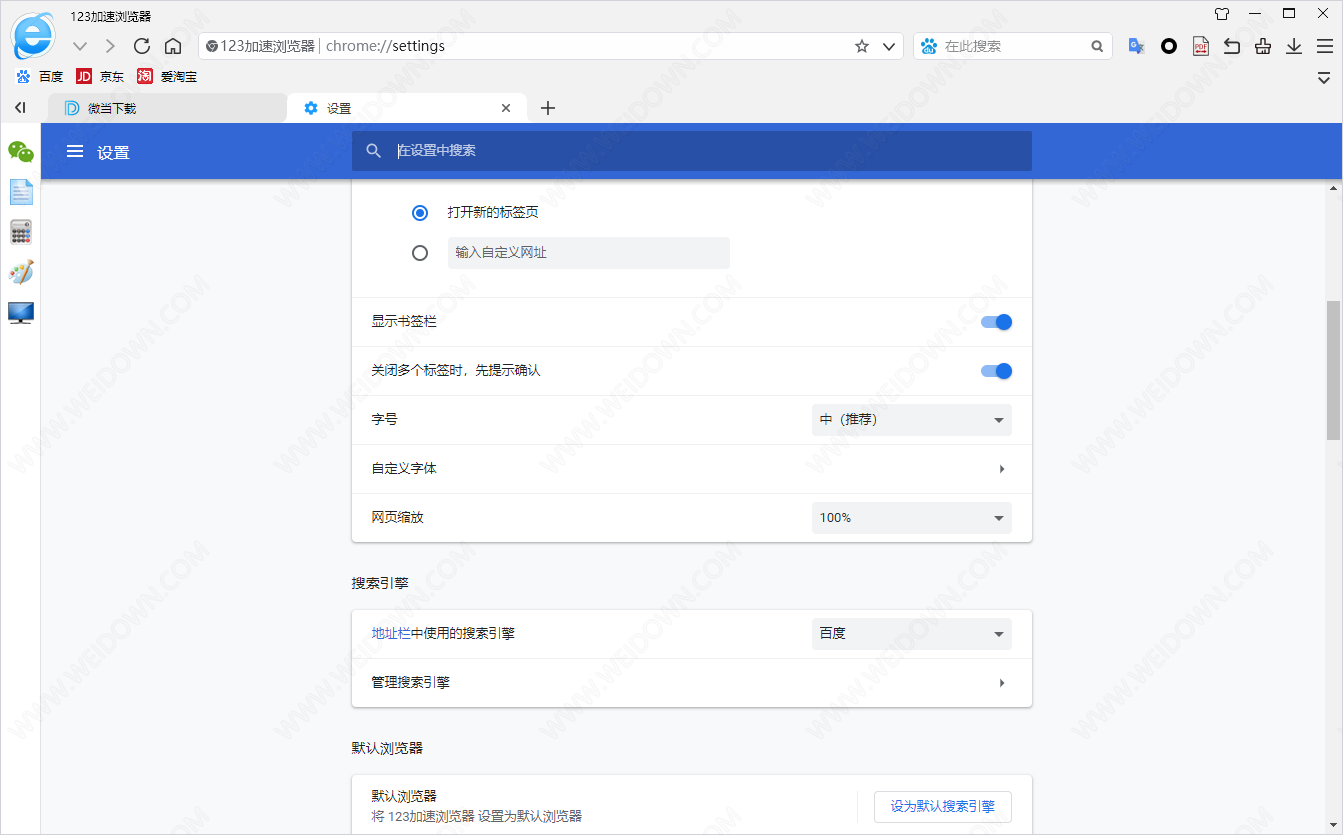Click the 地址栏 link
The width and height of the screenshot is (1343, 835).
[391, 634]
